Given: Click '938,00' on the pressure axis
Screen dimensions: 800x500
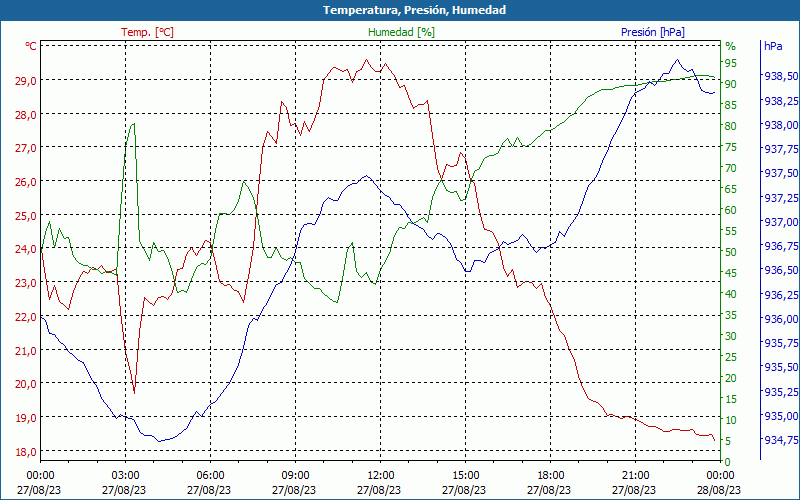Looking at the screenshot, I should point(781,125).
